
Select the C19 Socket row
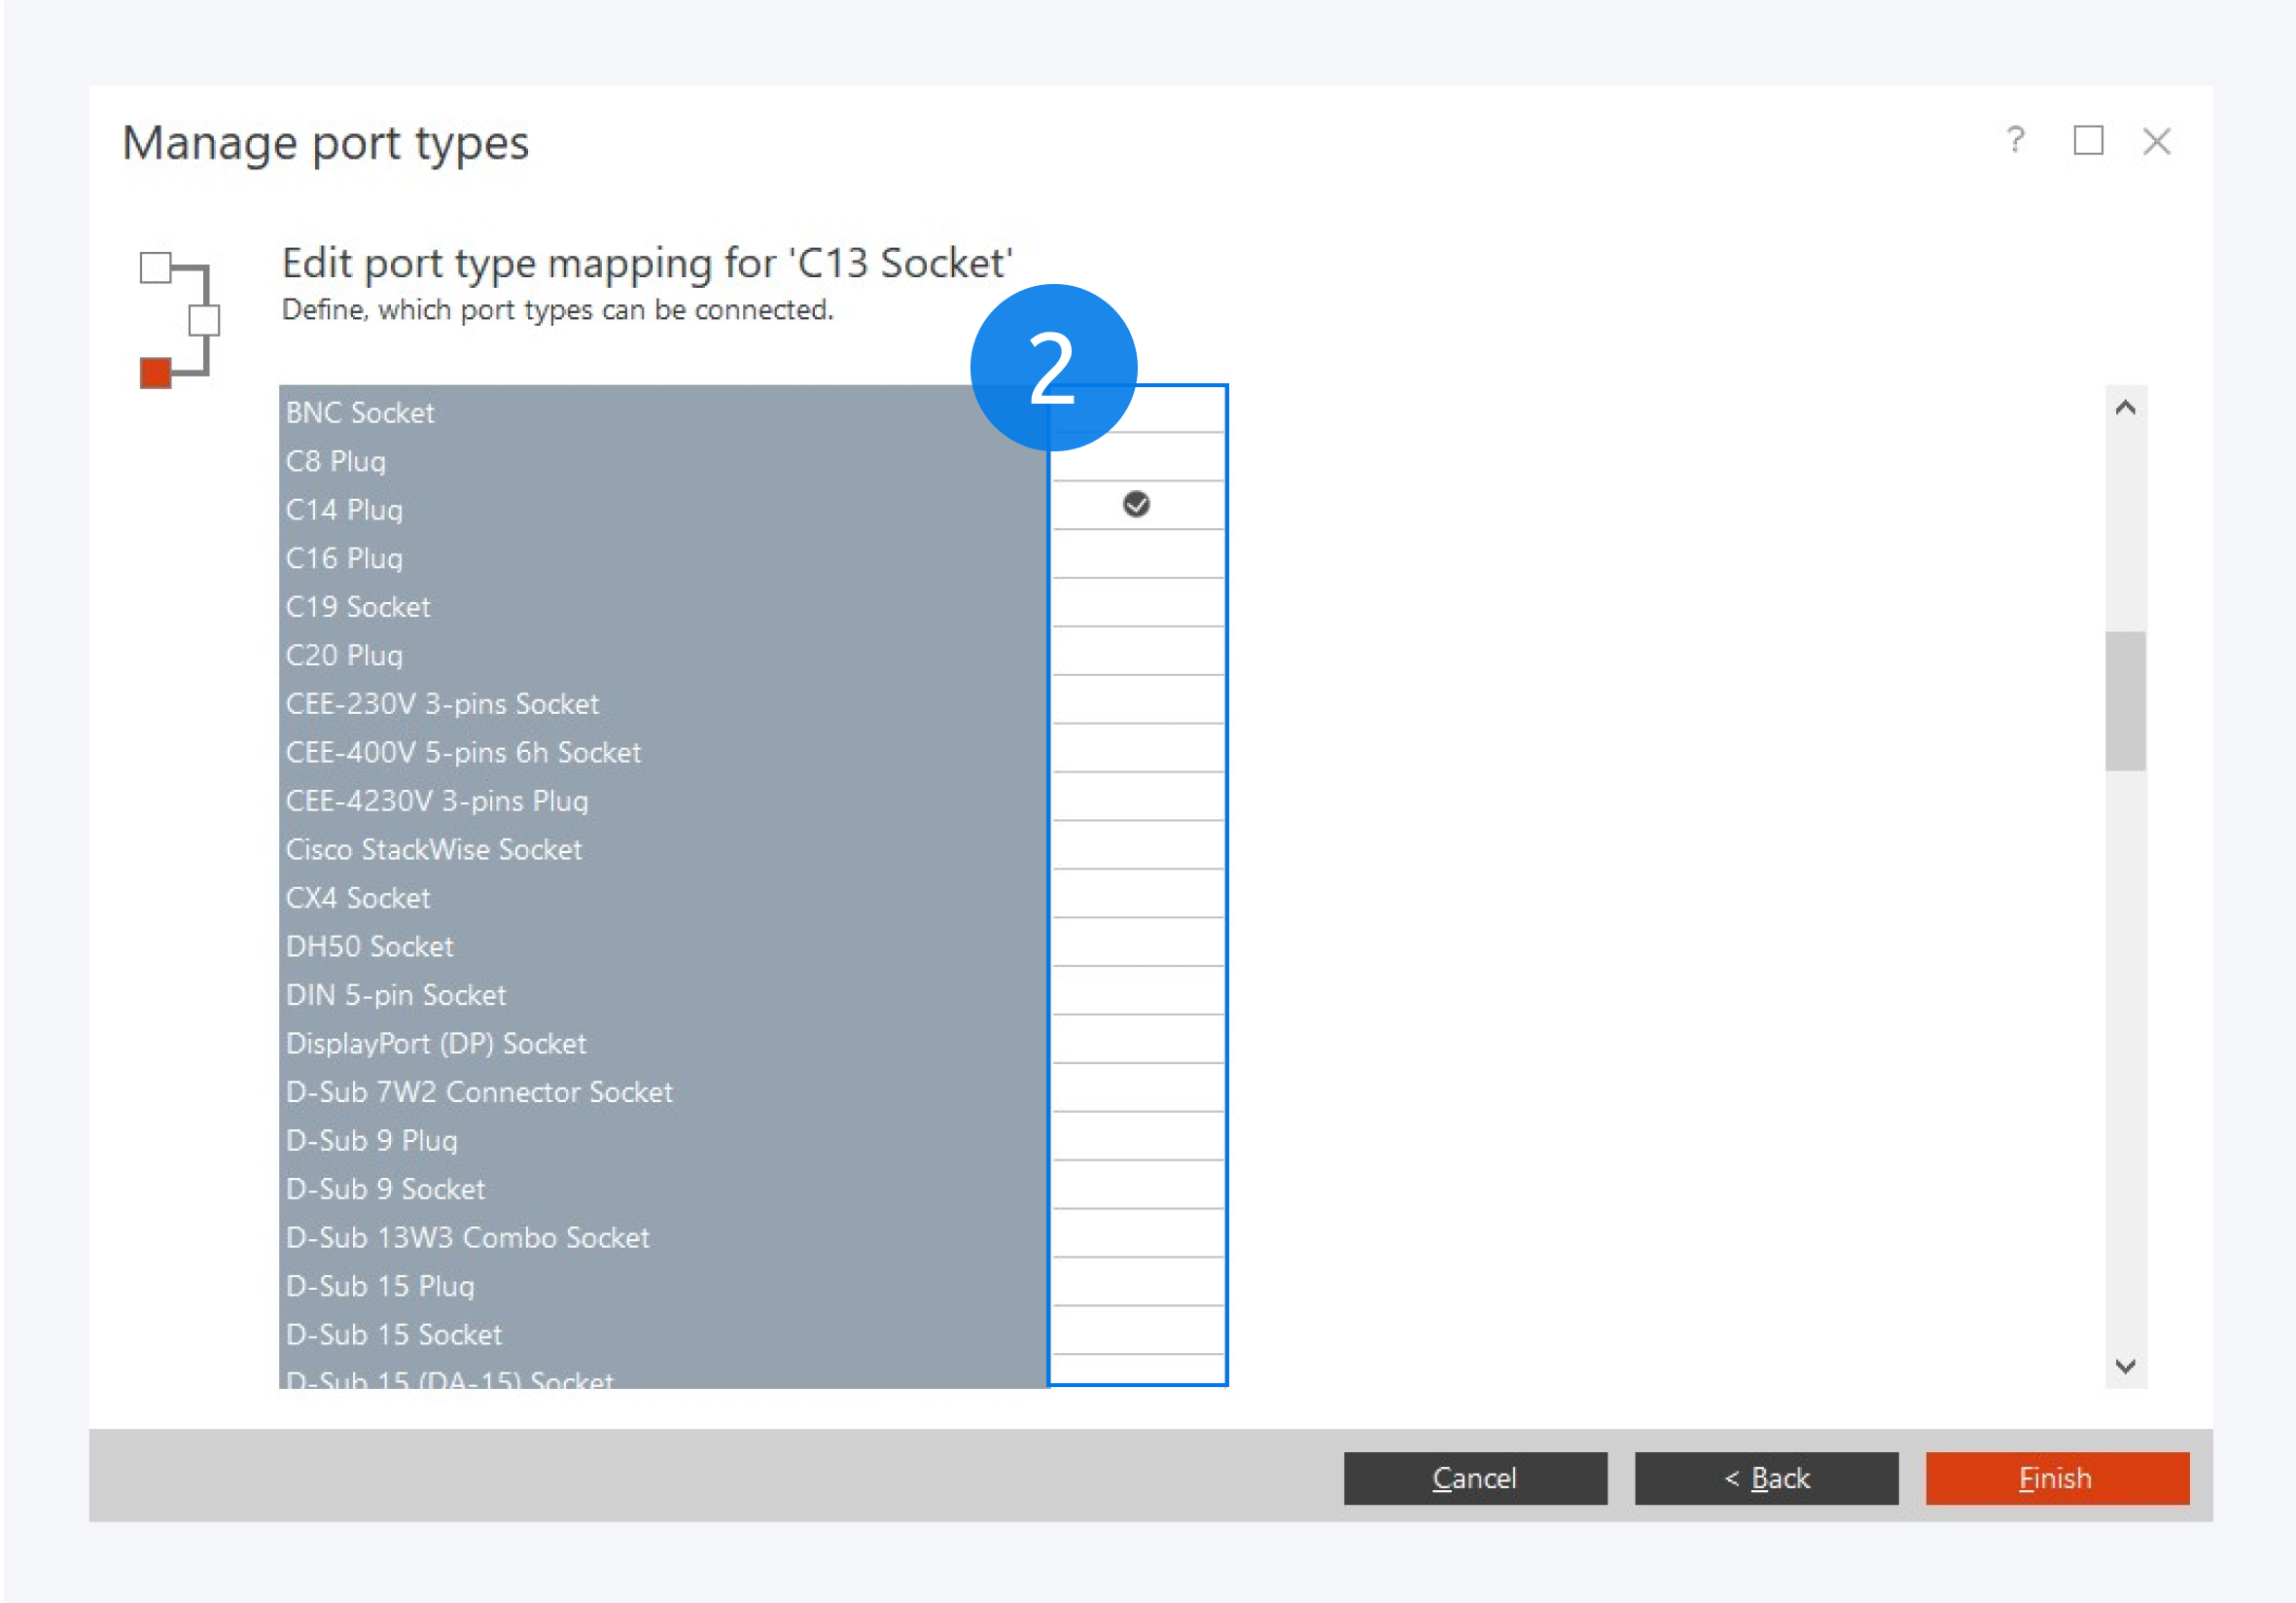coord(358,607)
